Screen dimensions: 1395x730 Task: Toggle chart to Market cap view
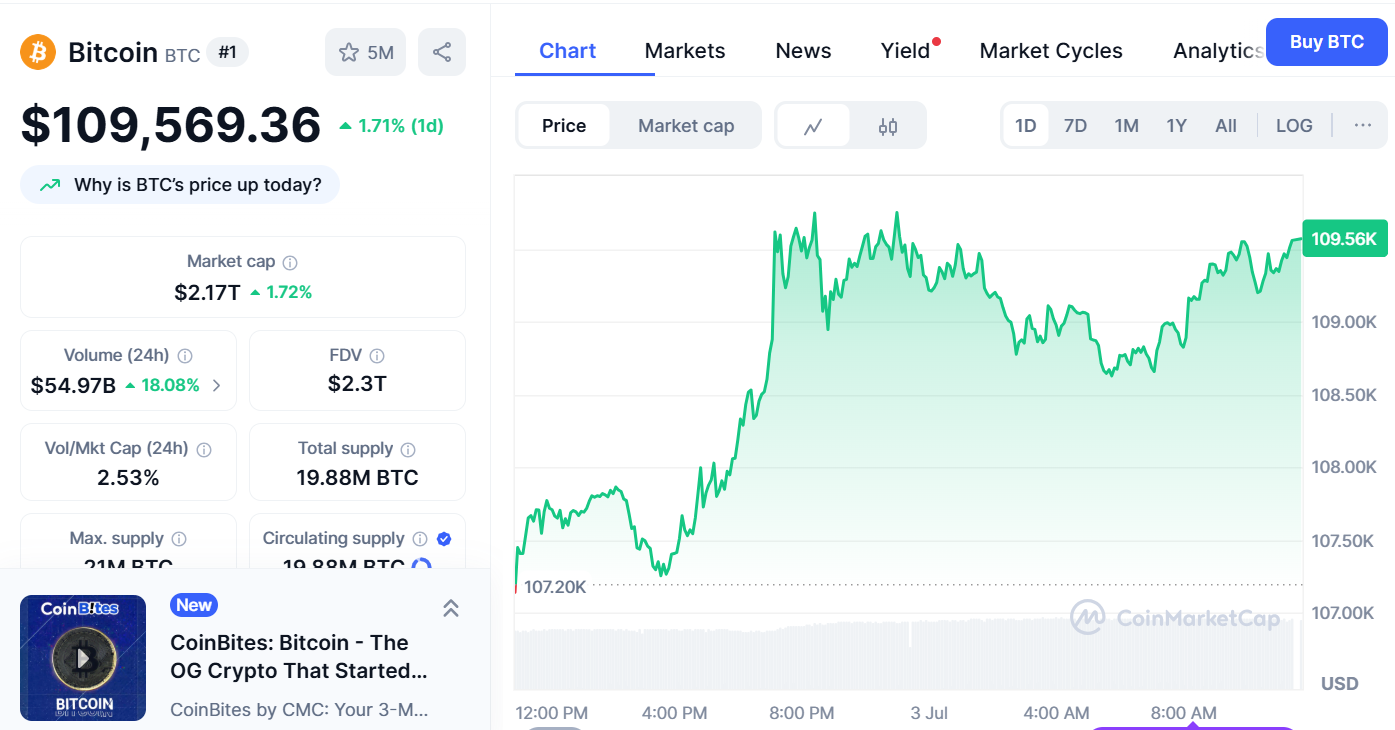pos(686,126)
